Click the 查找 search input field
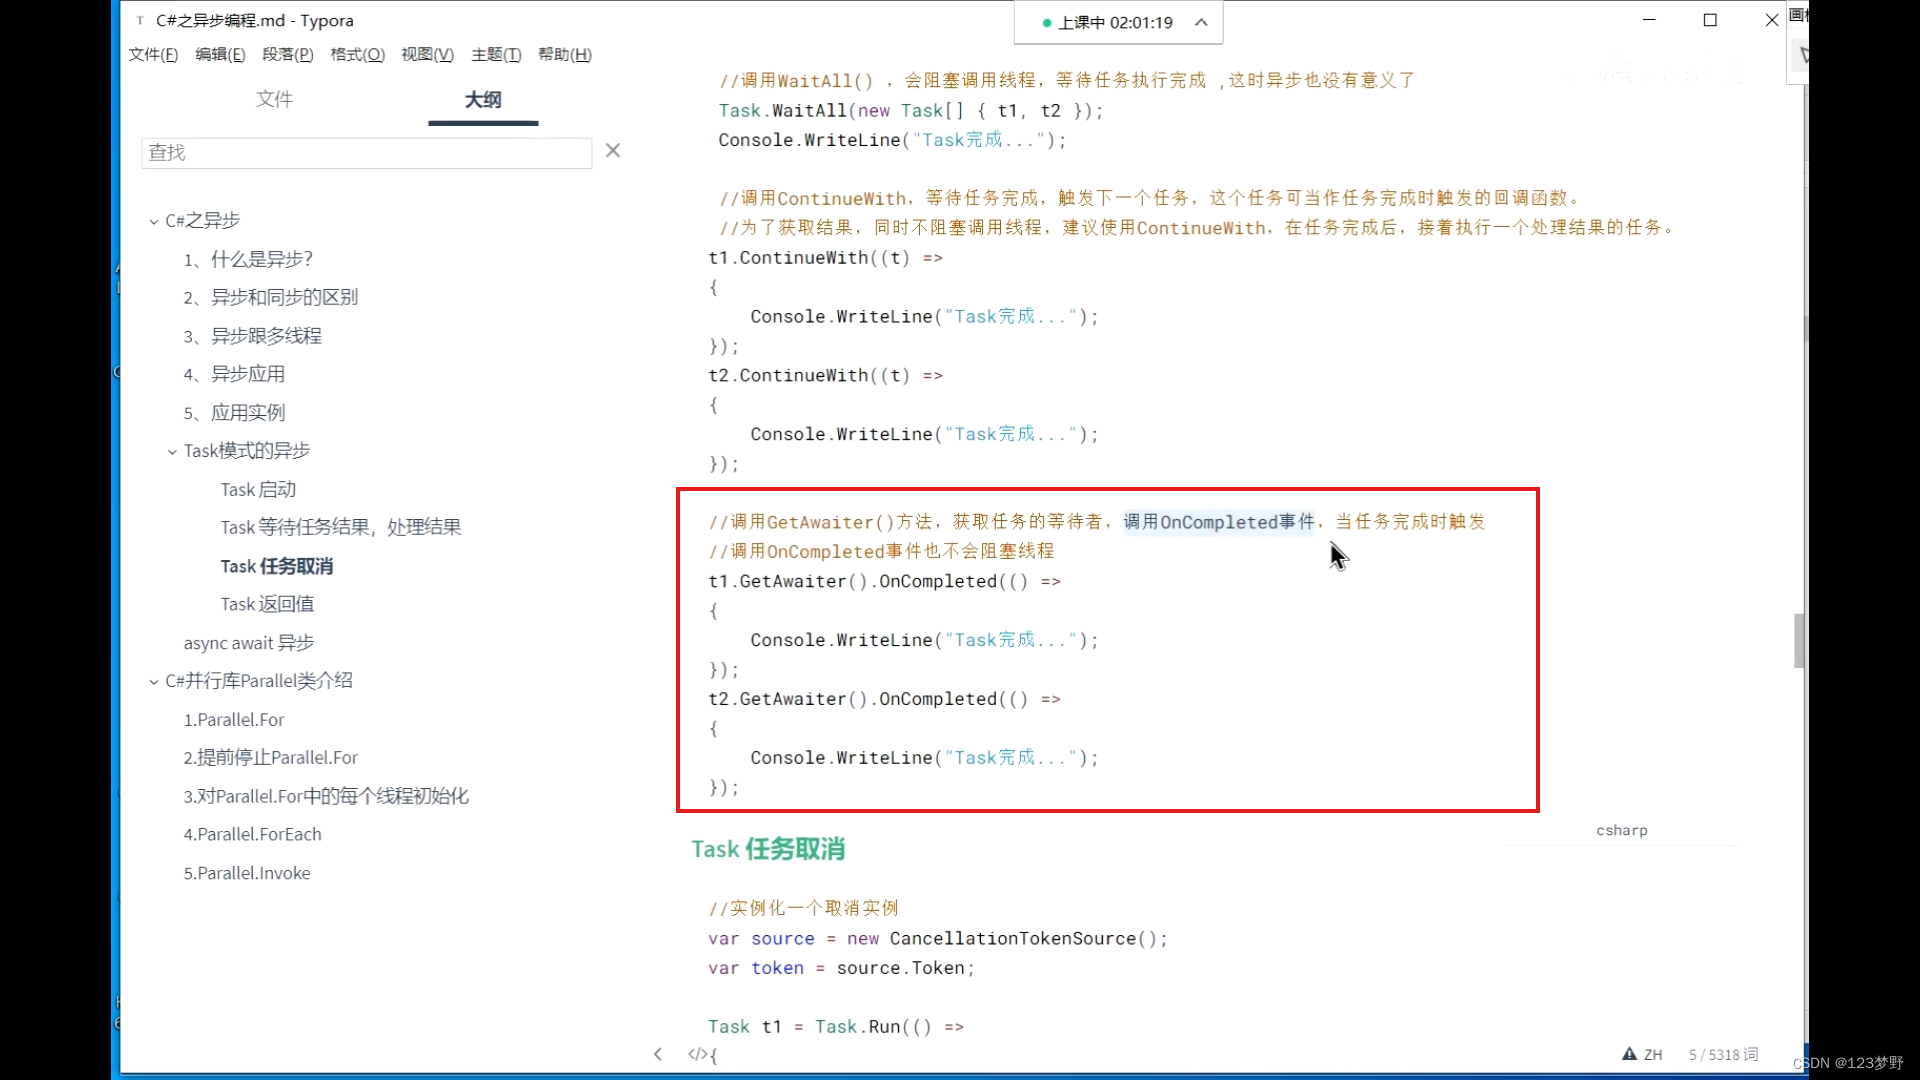This screenshot has width=1920, height=1080. pyautogui.click(x=366, y=152)
